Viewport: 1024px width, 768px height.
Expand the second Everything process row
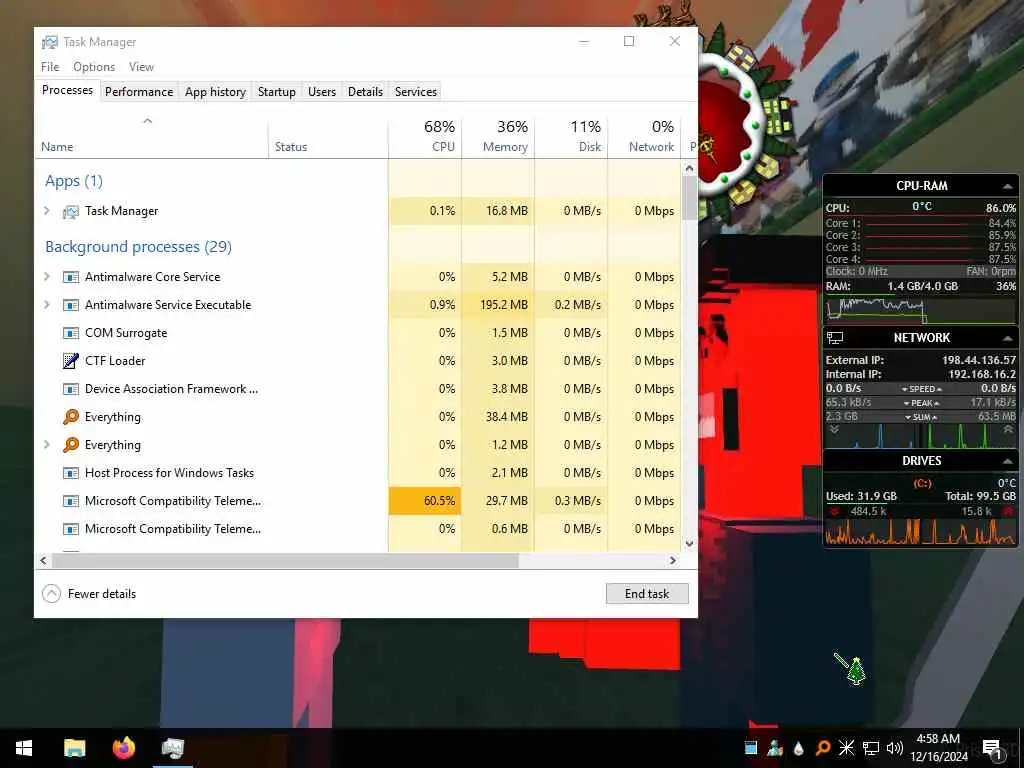coord(47,444)
